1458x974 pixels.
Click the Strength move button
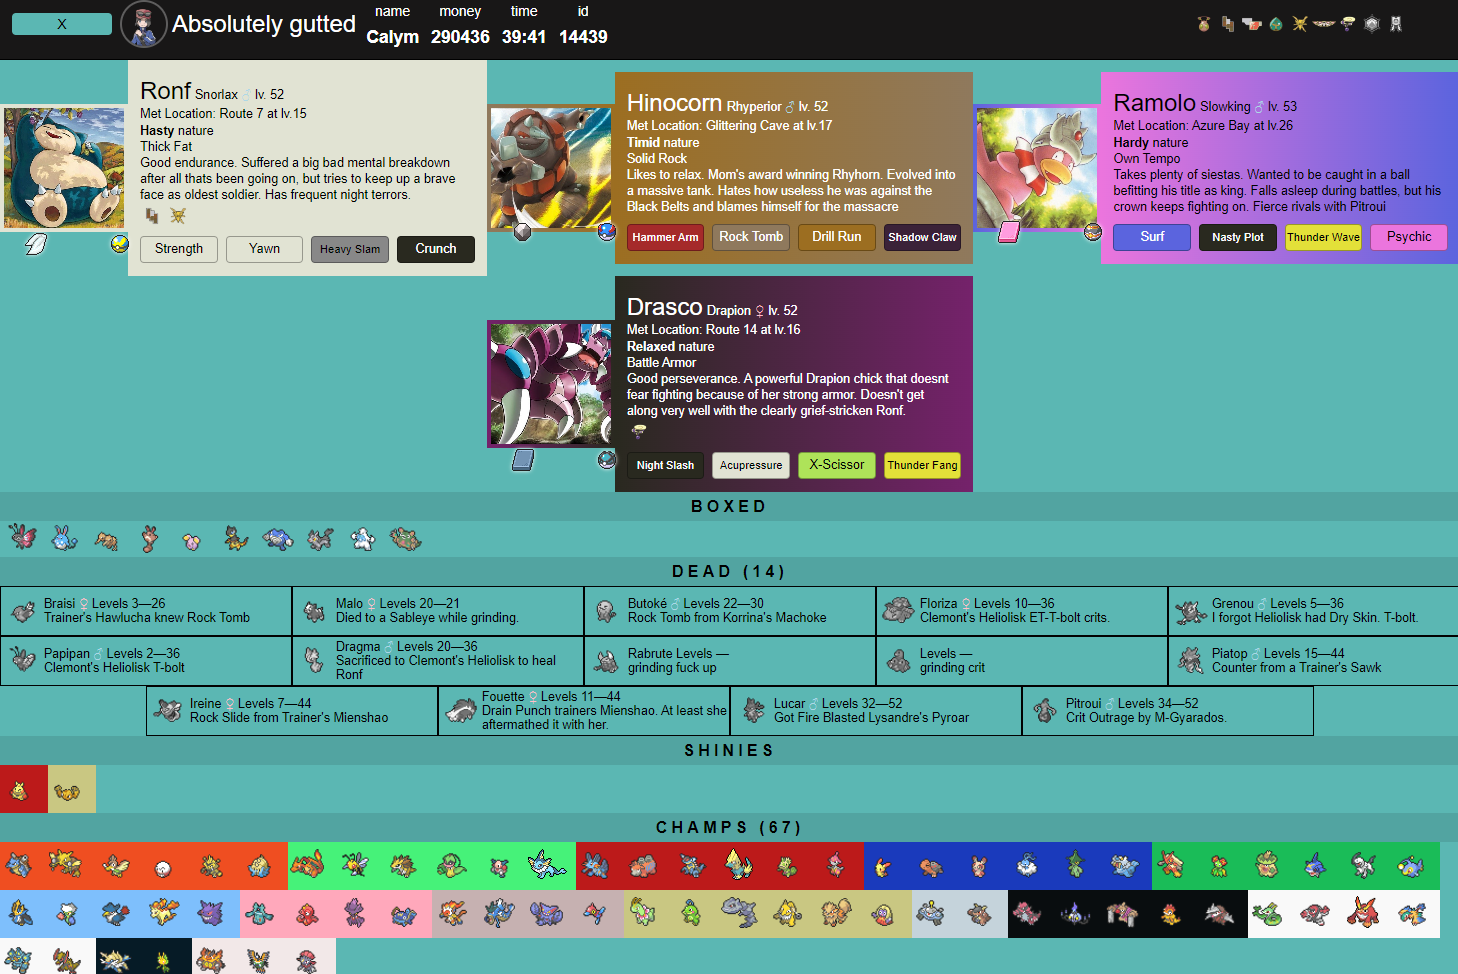pos(179,249)
